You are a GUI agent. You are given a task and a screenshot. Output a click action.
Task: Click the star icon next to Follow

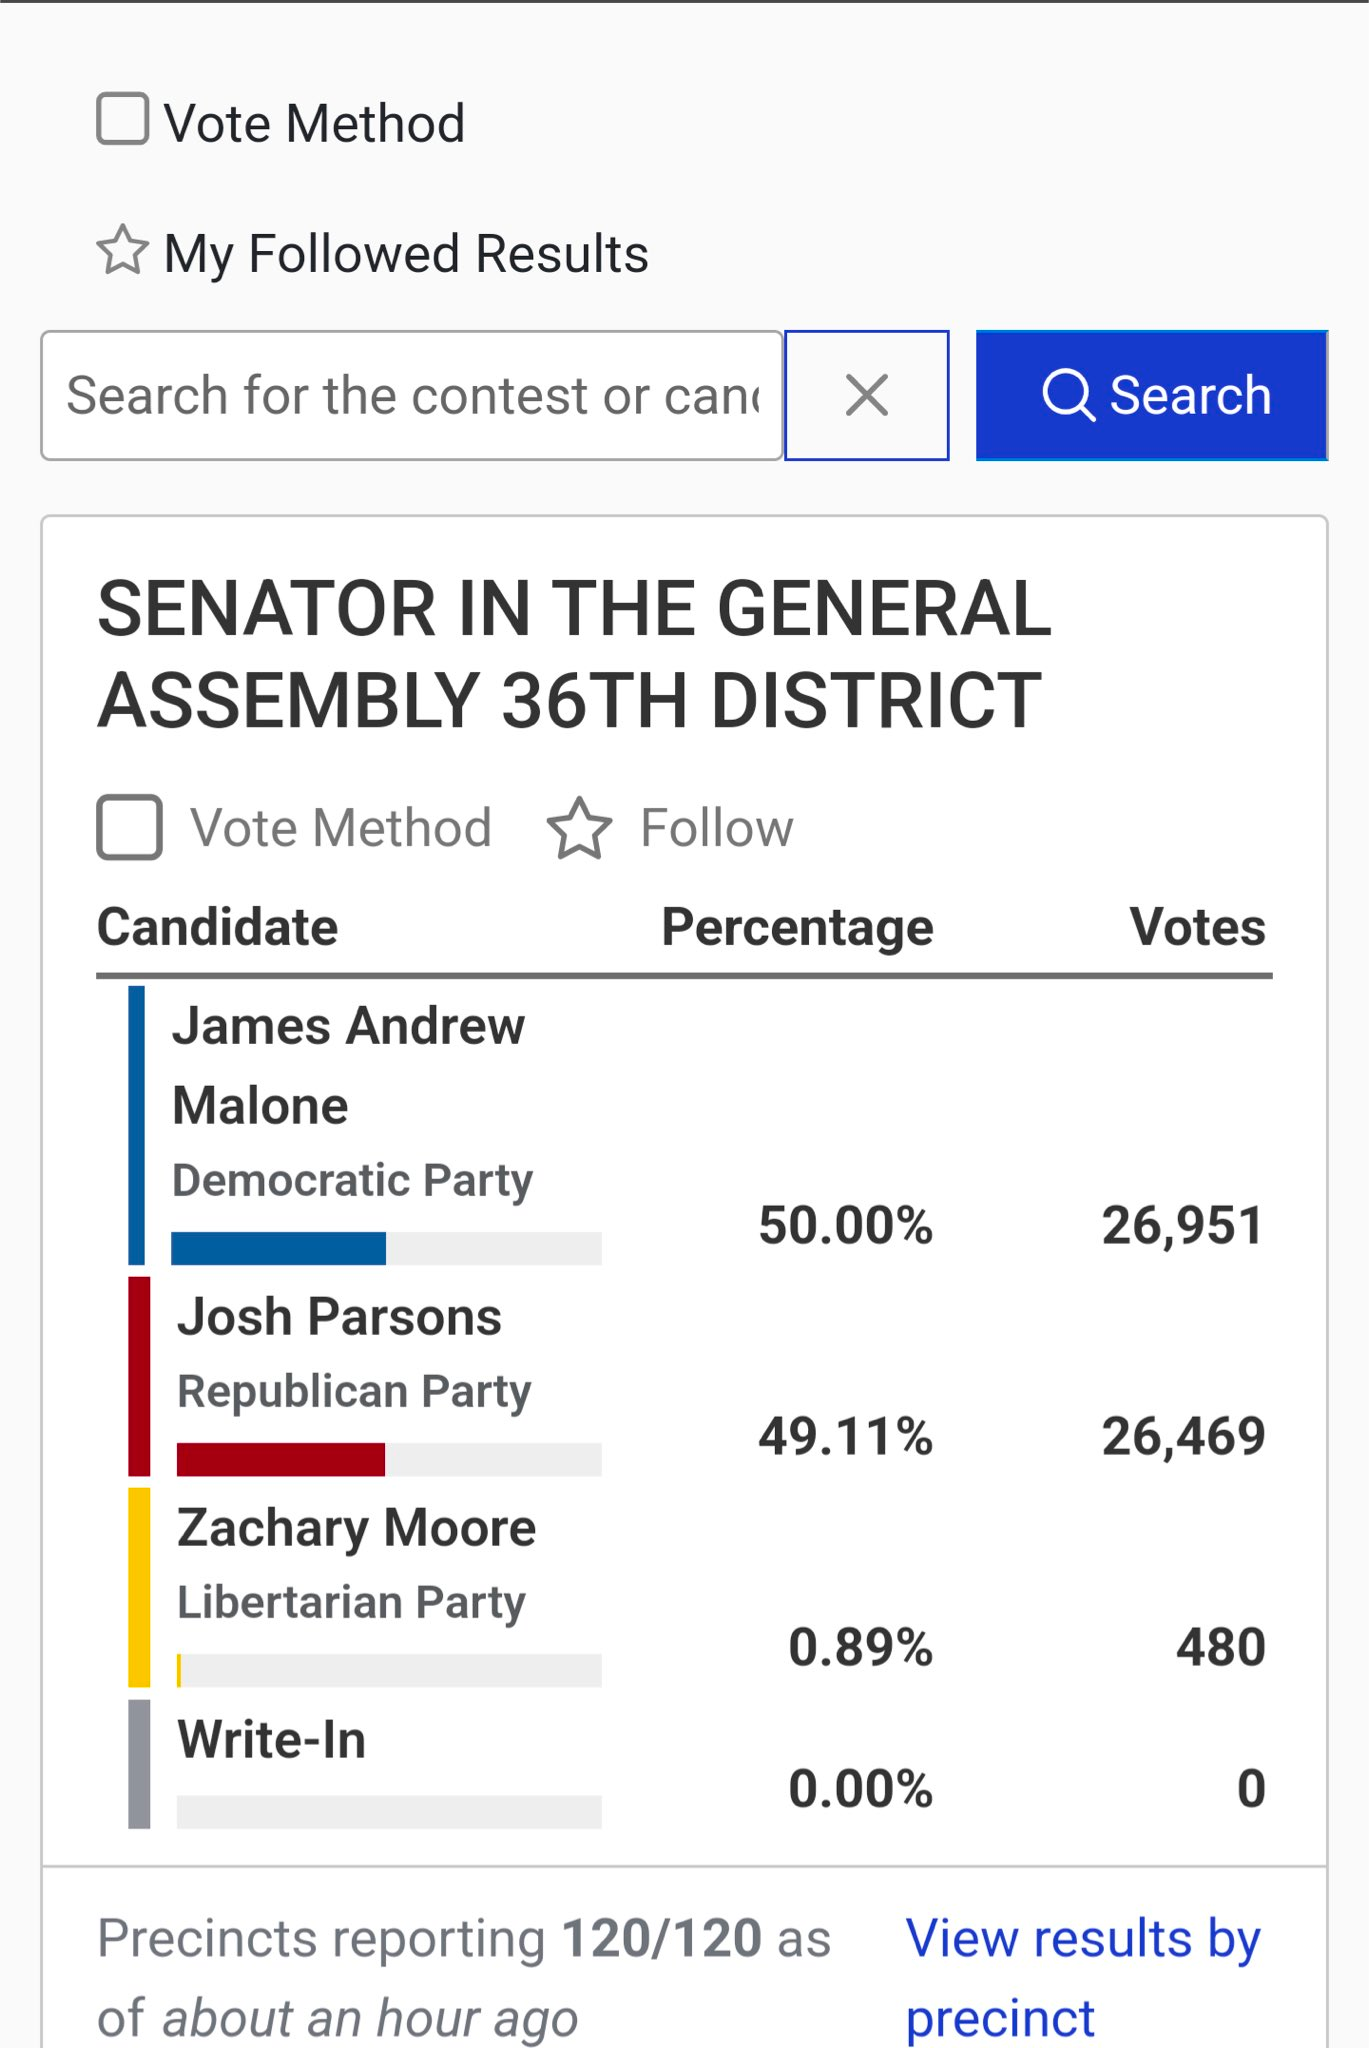coord(579,828)
